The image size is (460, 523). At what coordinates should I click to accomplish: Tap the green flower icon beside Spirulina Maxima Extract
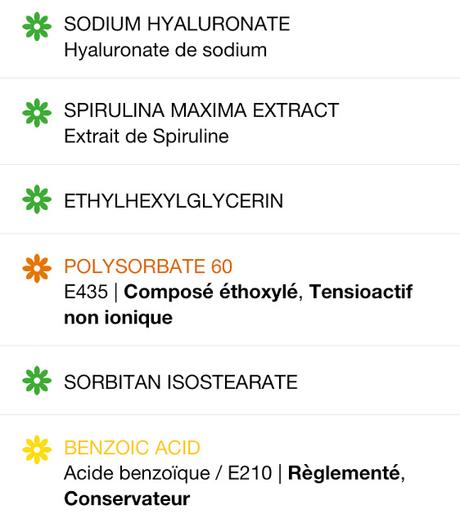37,113
